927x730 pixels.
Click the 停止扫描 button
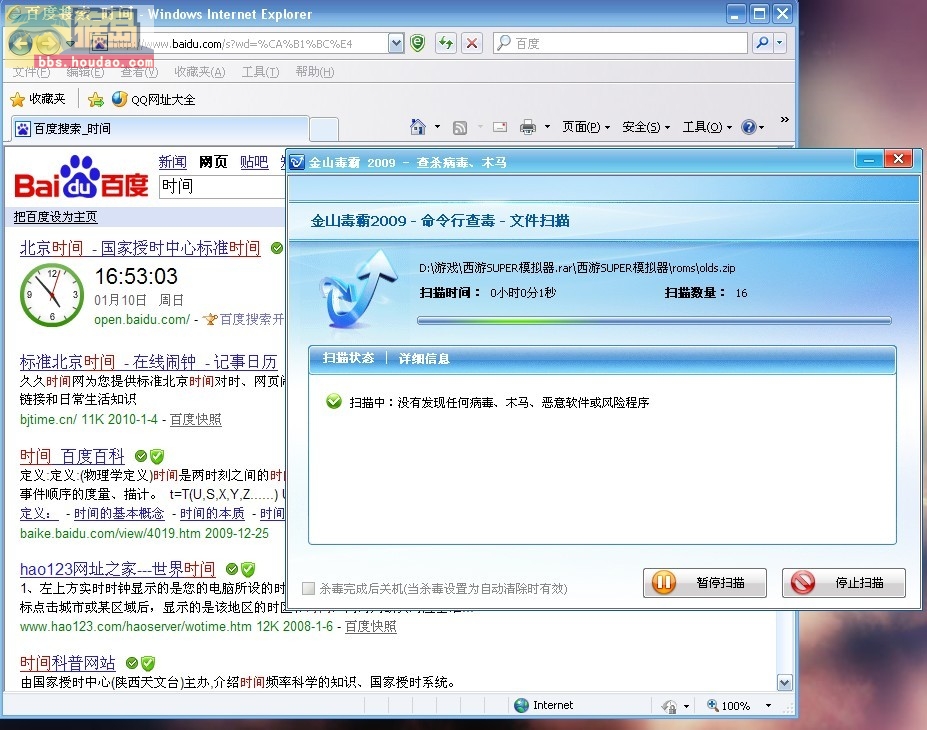844,583
